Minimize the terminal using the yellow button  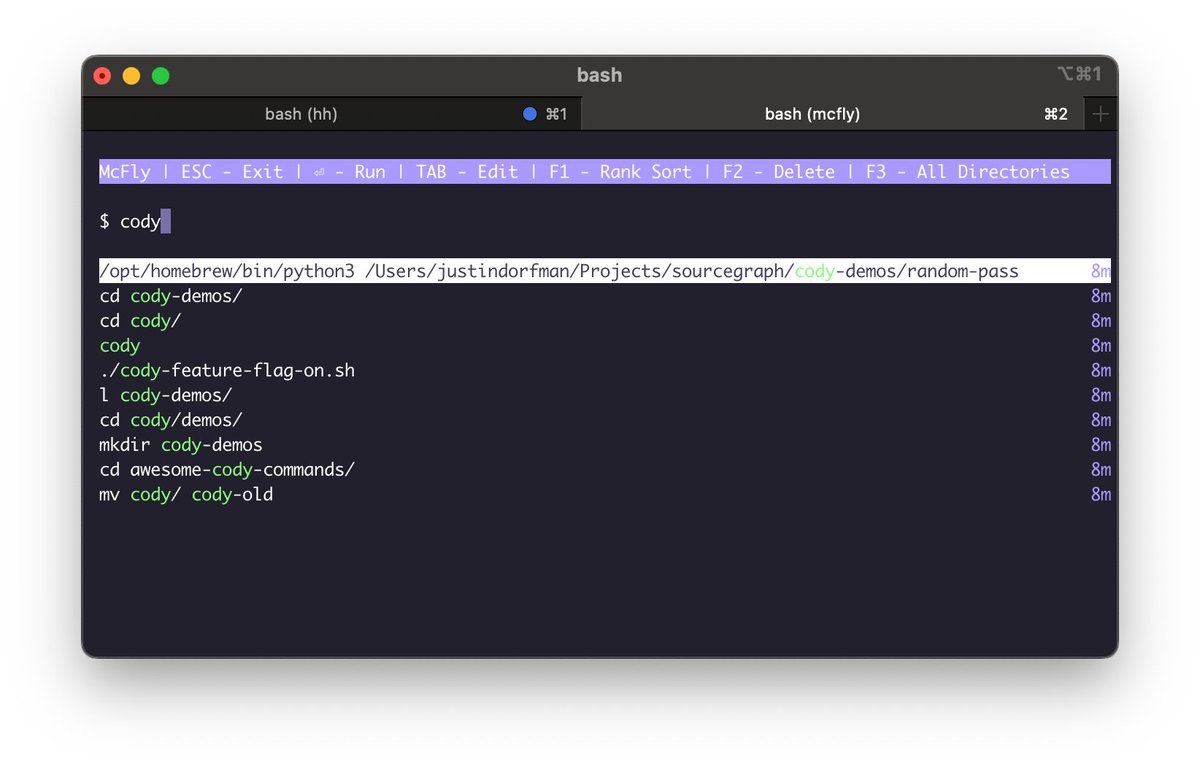coord(131,76)
